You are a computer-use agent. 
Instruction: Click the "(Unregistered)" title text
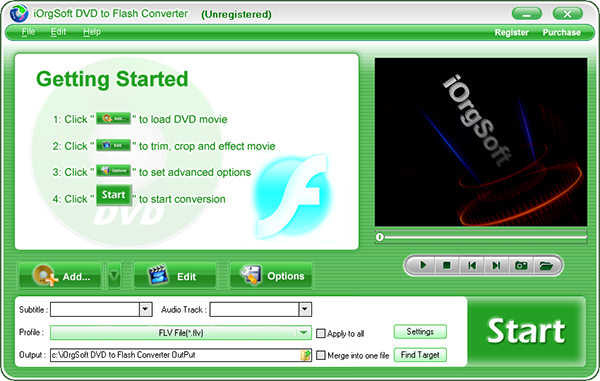tap(236, 15)
